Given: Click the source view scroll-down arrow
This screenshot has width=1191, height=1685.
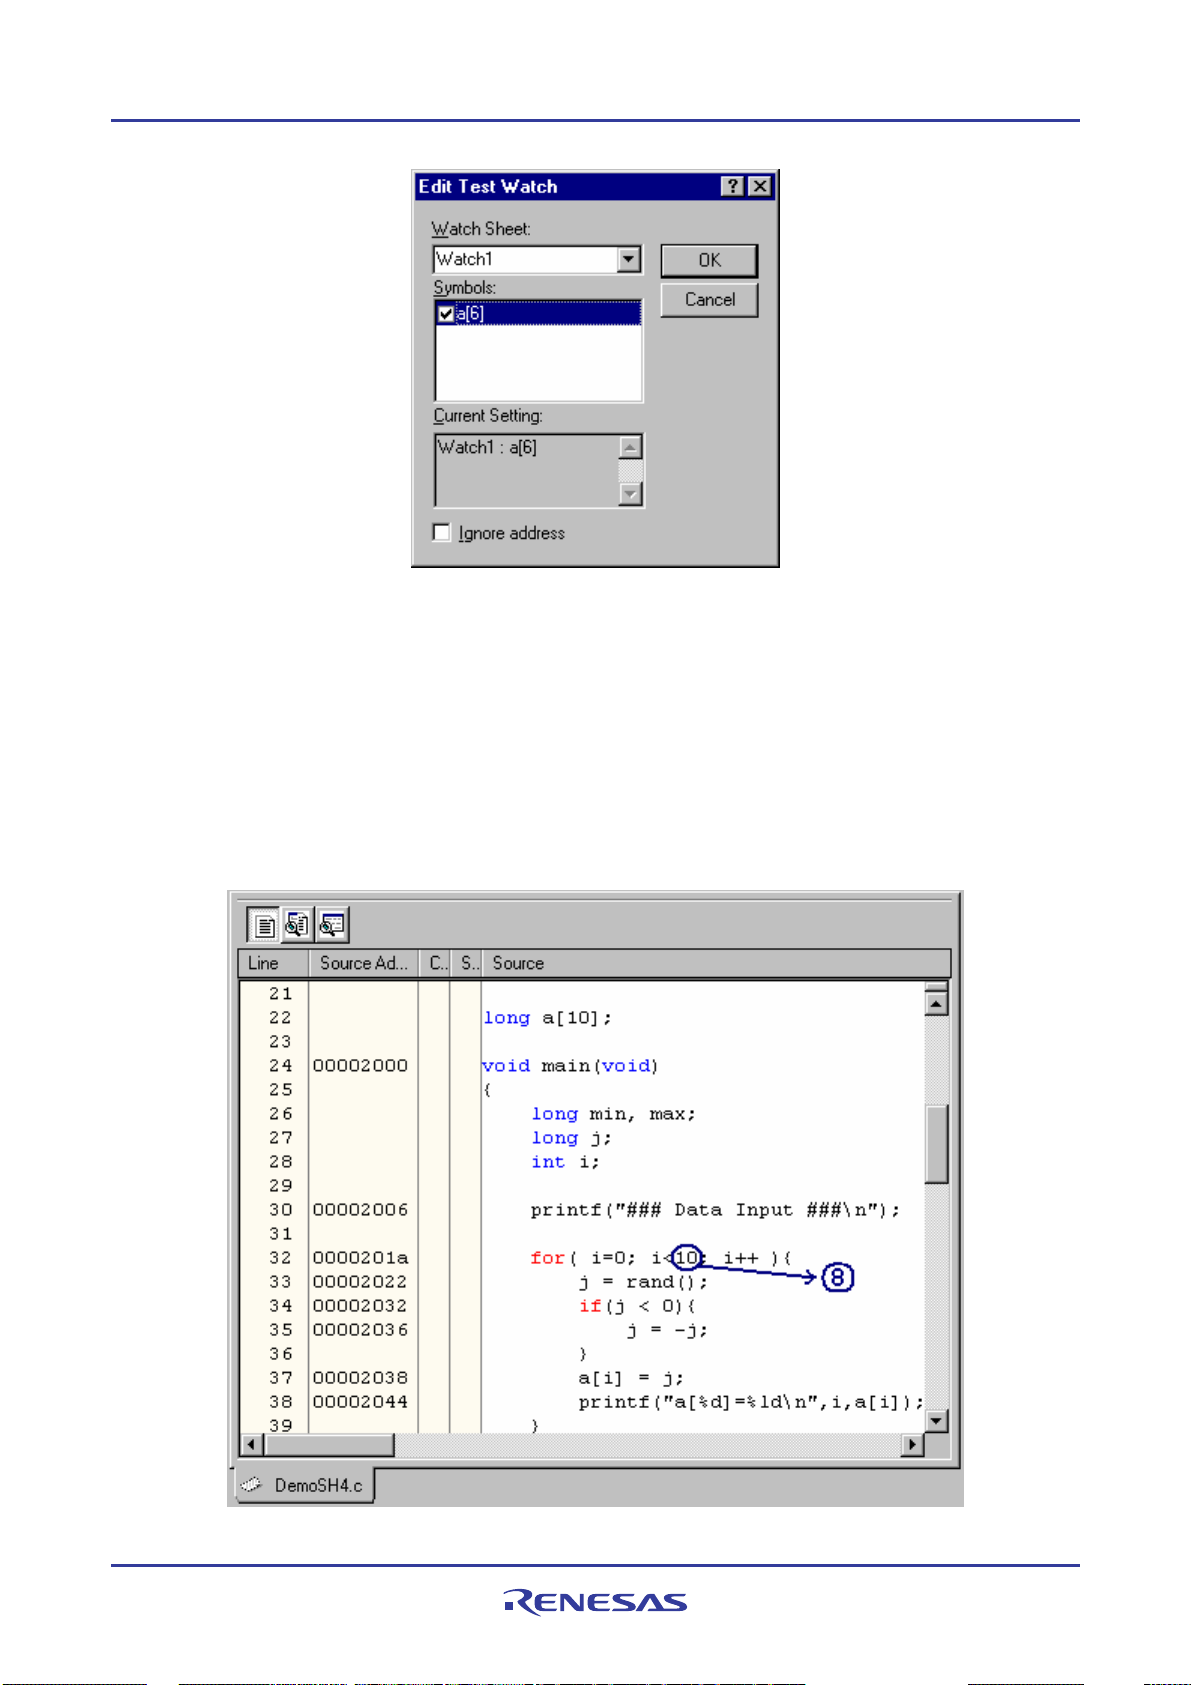Looking at the screenshot, I should 936,1421.
